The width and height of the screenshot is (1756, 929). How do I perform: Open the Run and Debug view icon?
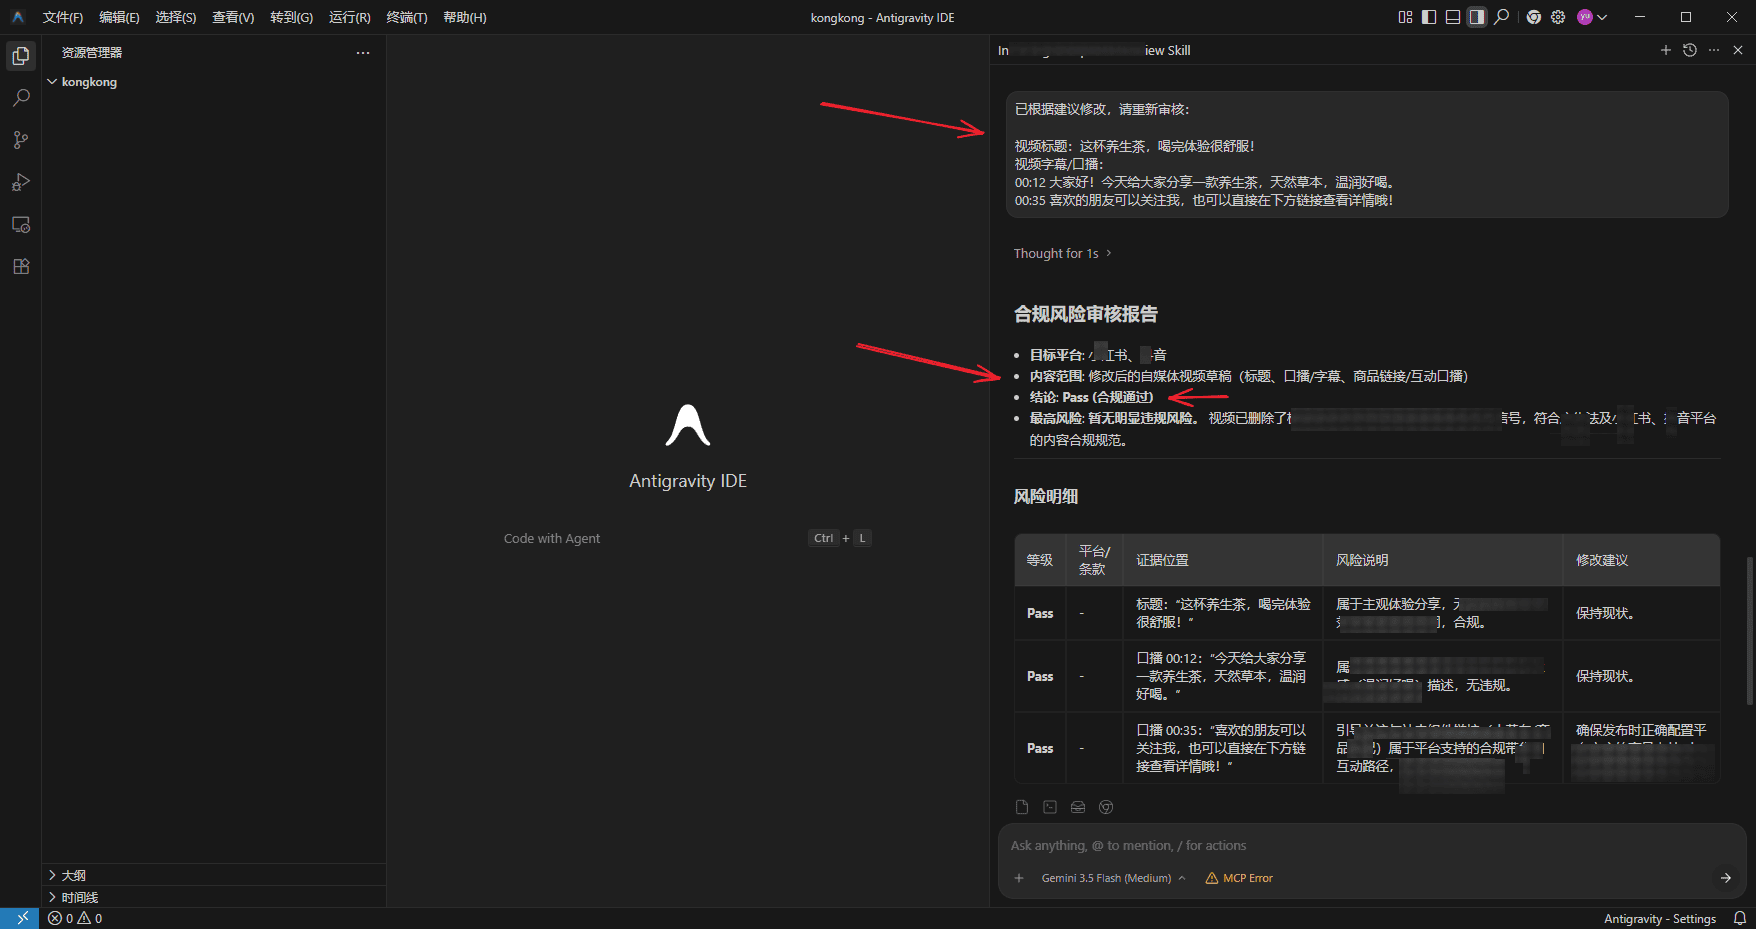(21, 182)
